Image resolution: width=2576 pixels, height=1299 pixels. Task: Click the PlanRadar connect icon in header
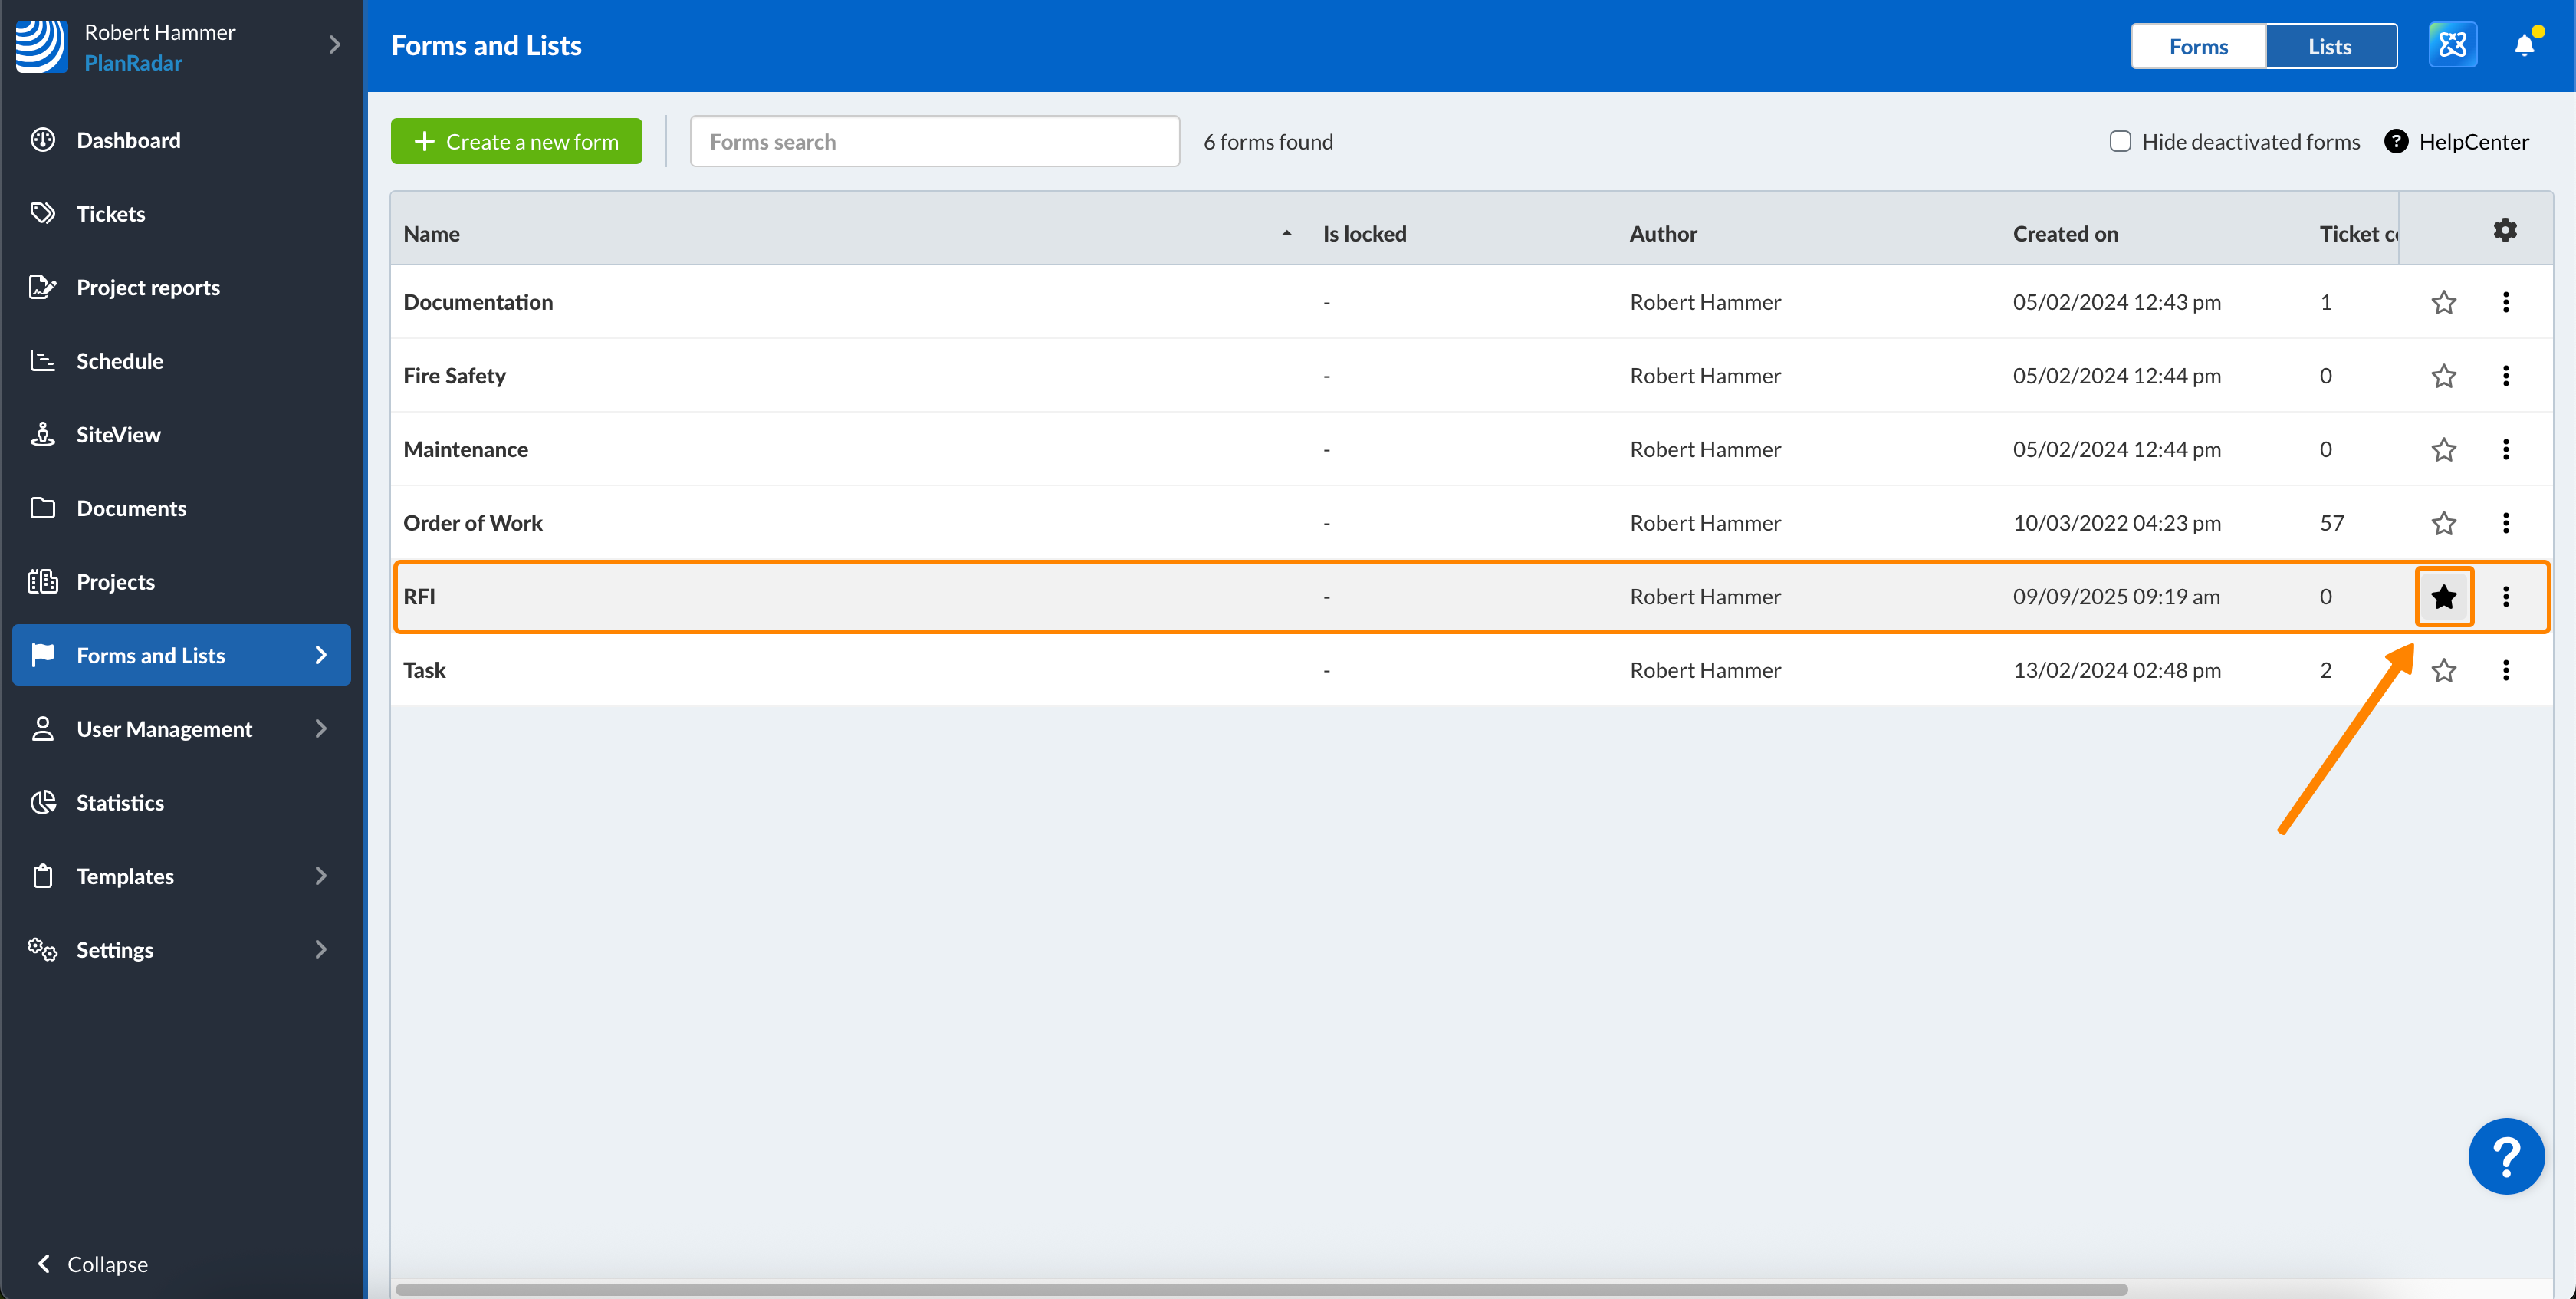coord(2452,46)
